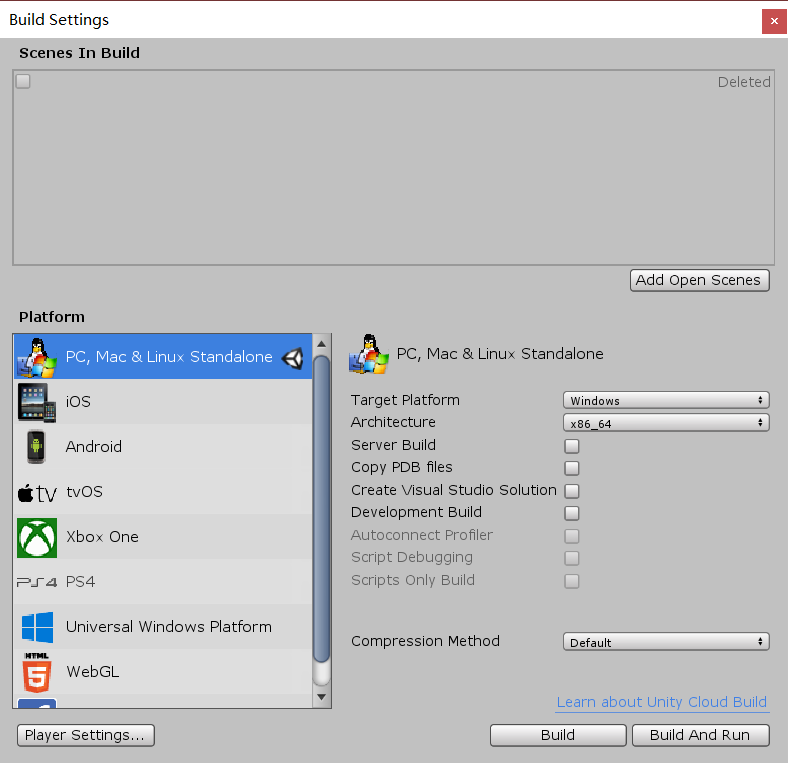Click the Apple tv logo icon
Screen dimensions: 788x763
[37, 493]
